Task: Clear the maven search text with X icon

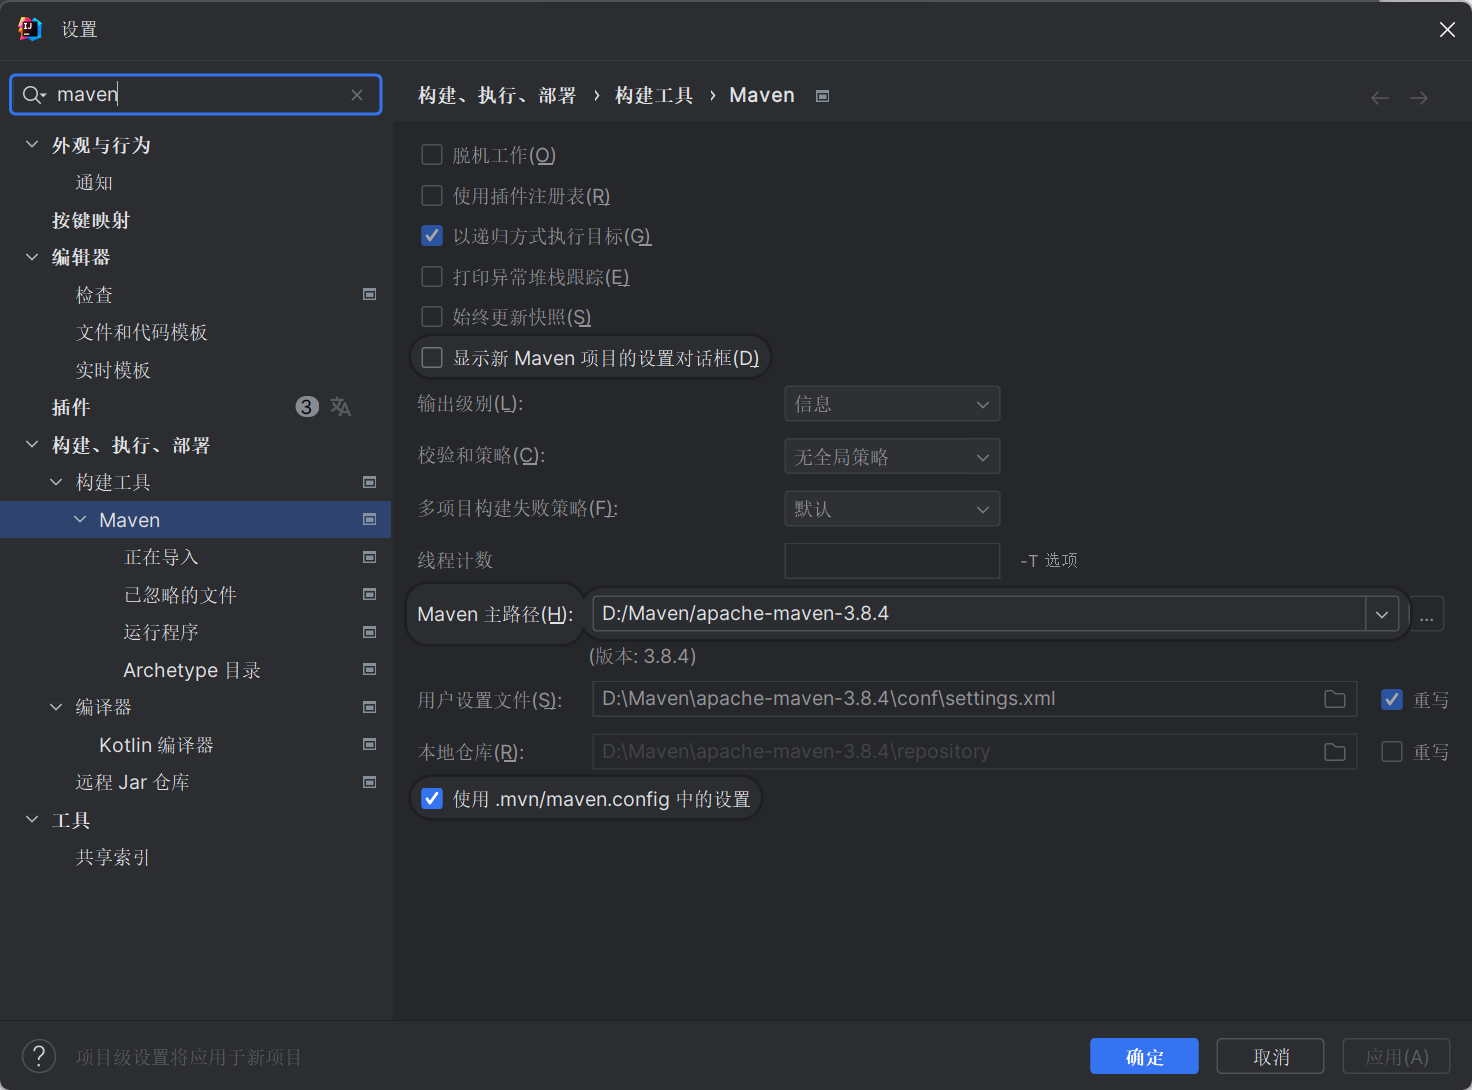Action: click(x=357, y=95)
